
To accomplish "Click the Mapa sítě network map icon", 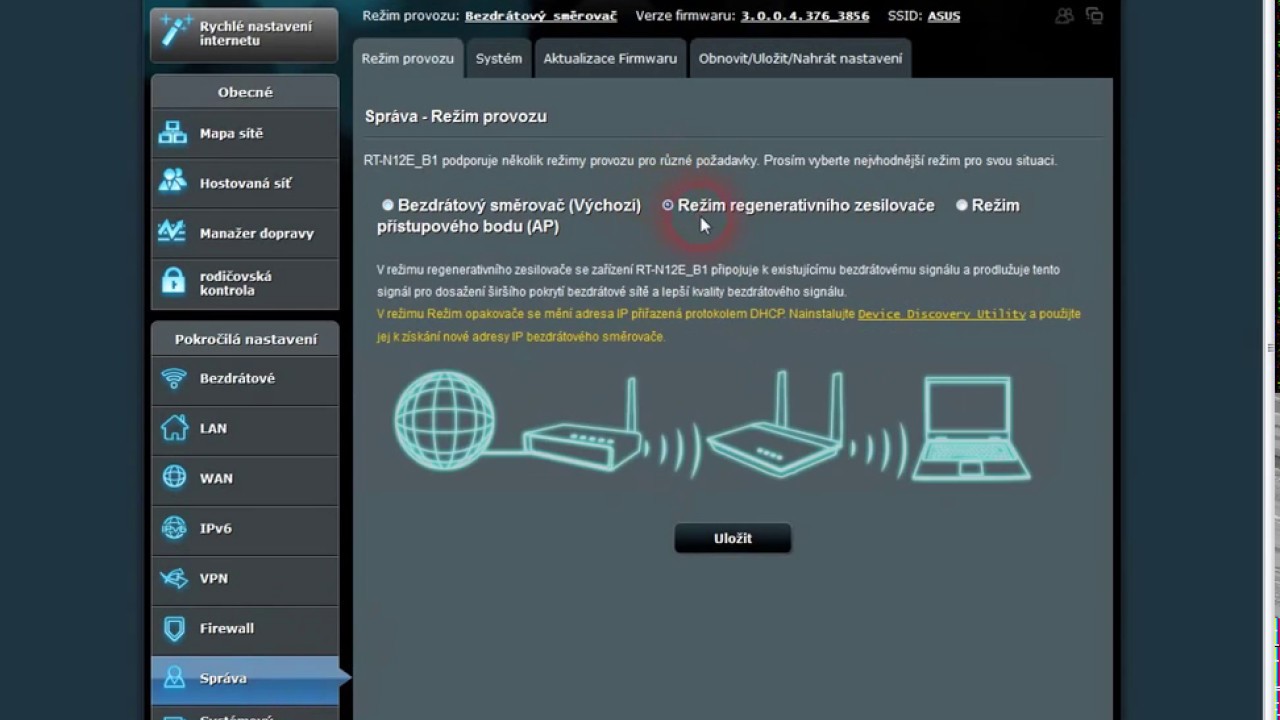I will coord(173,133).
